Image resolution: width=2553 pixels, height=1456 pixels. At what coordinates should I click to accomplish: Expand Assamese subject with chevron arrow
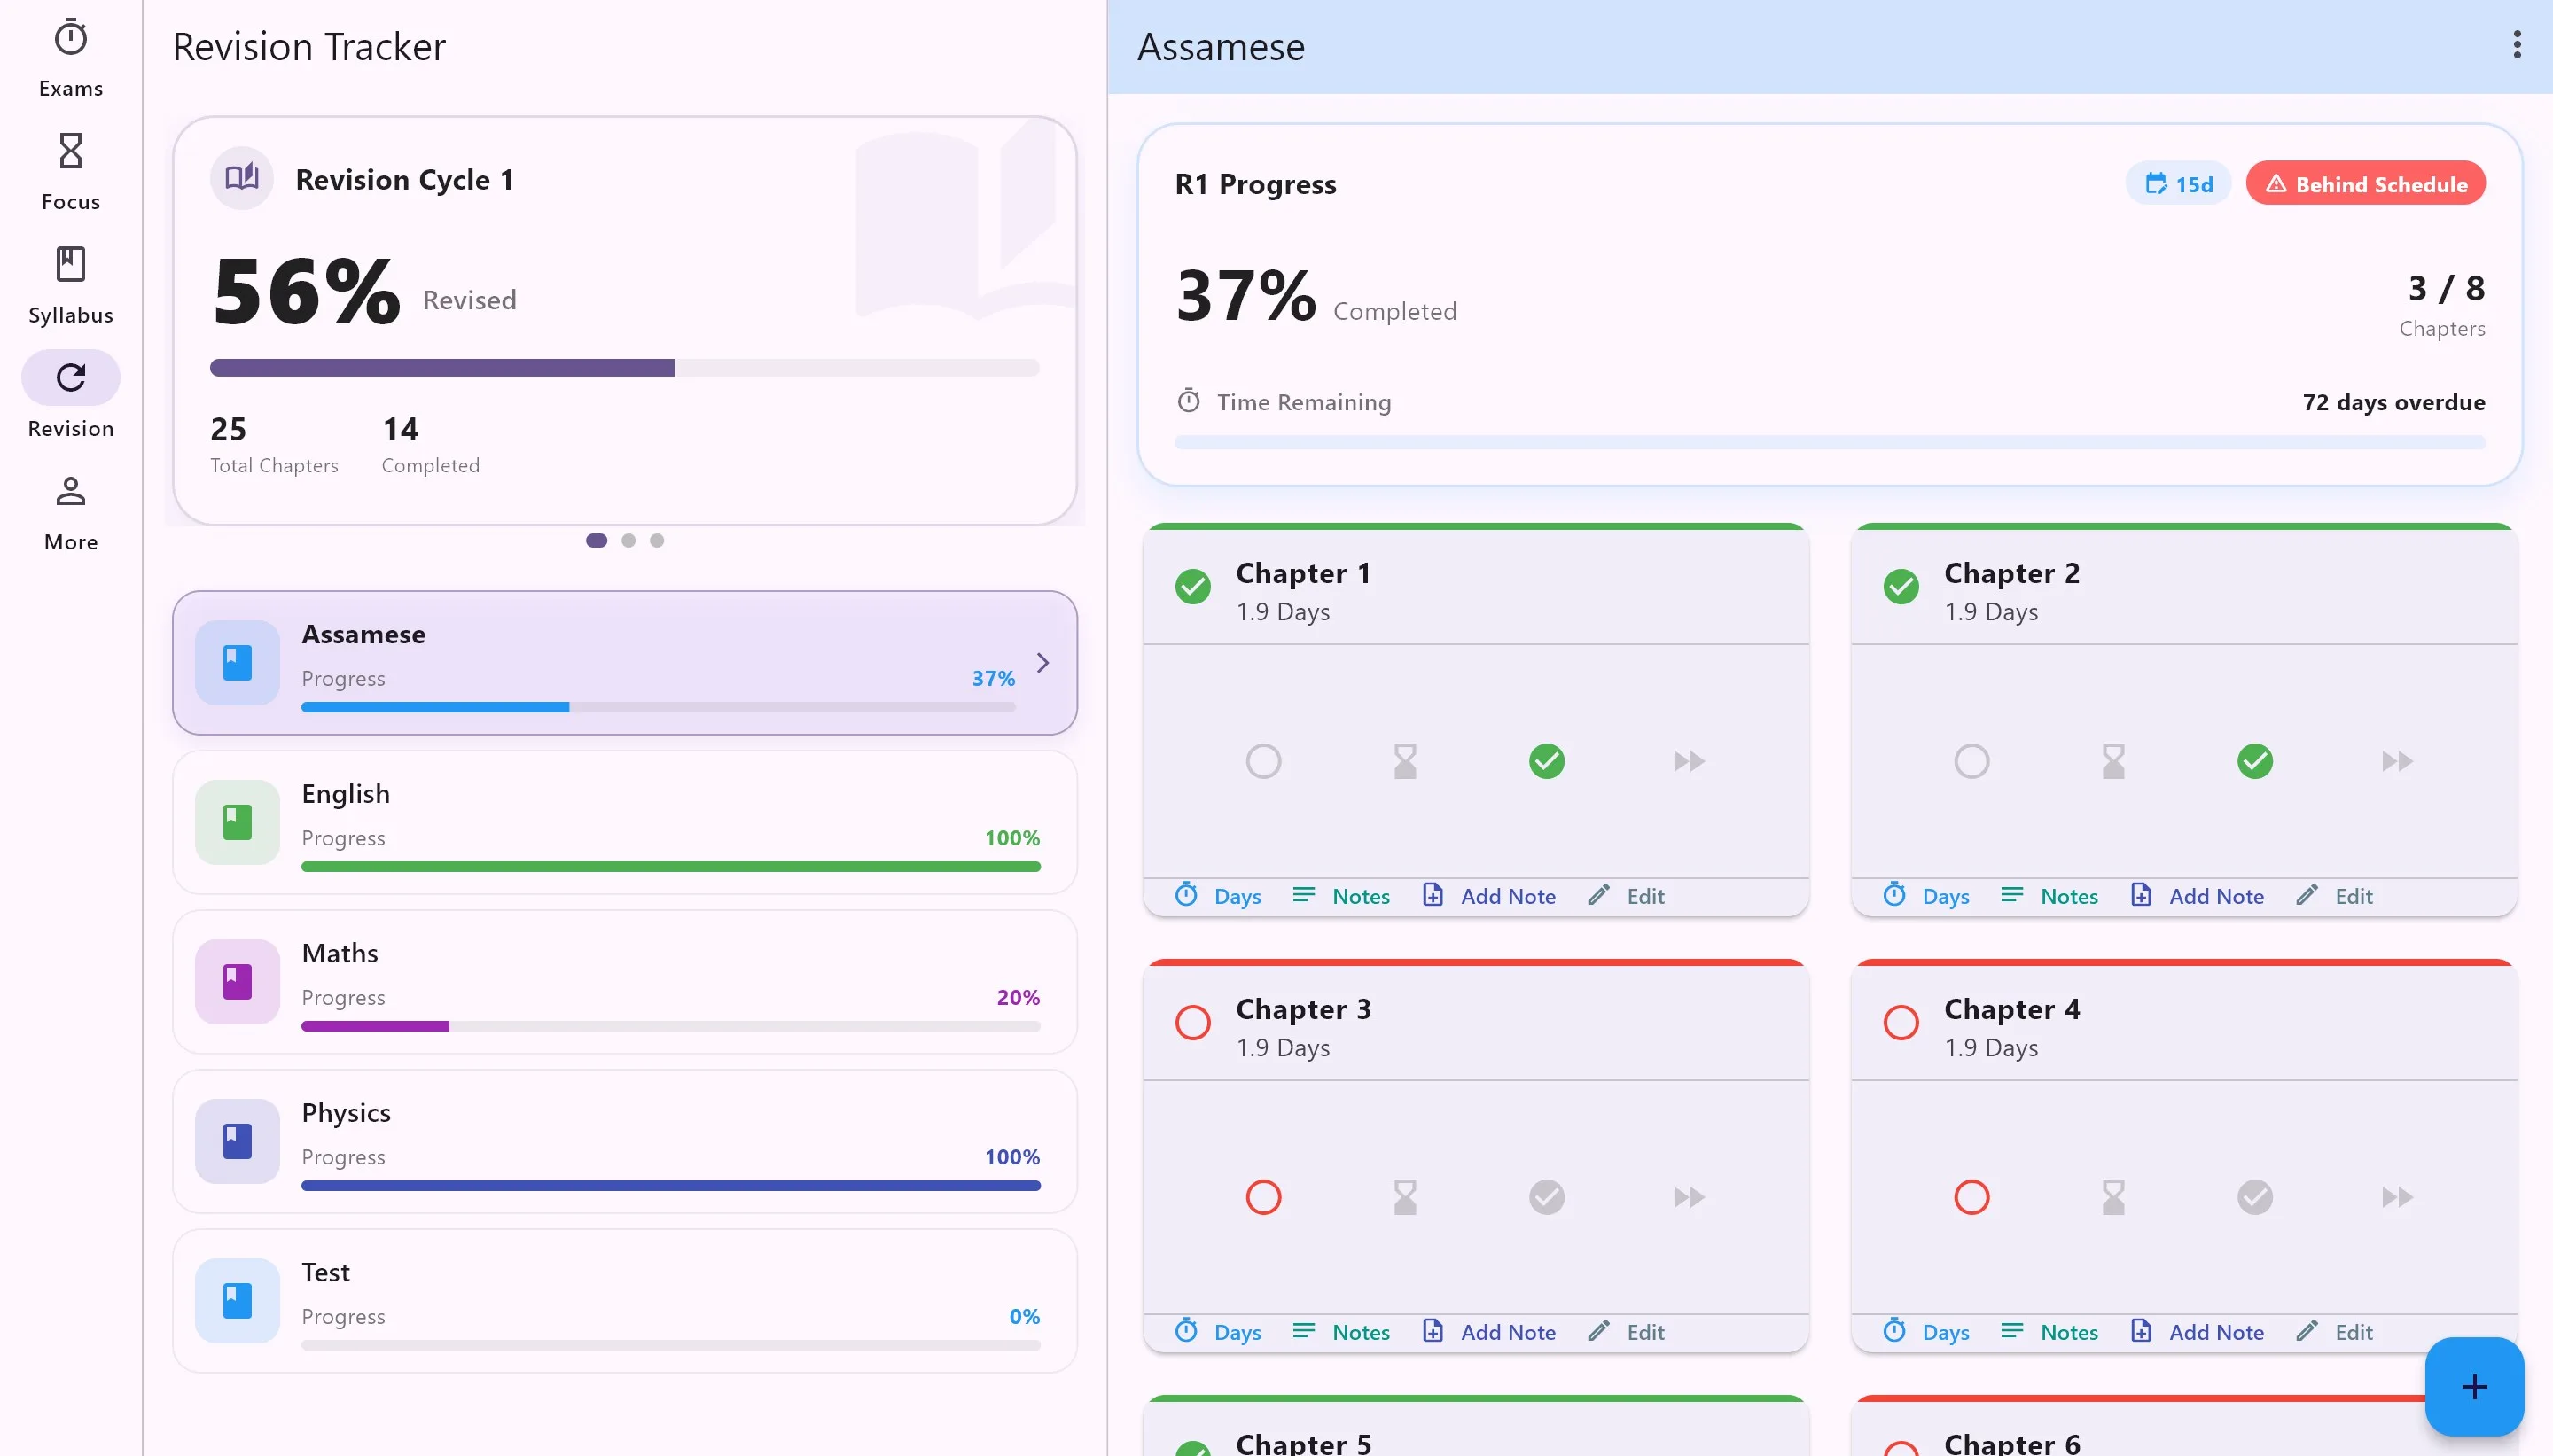point(1042,663)
